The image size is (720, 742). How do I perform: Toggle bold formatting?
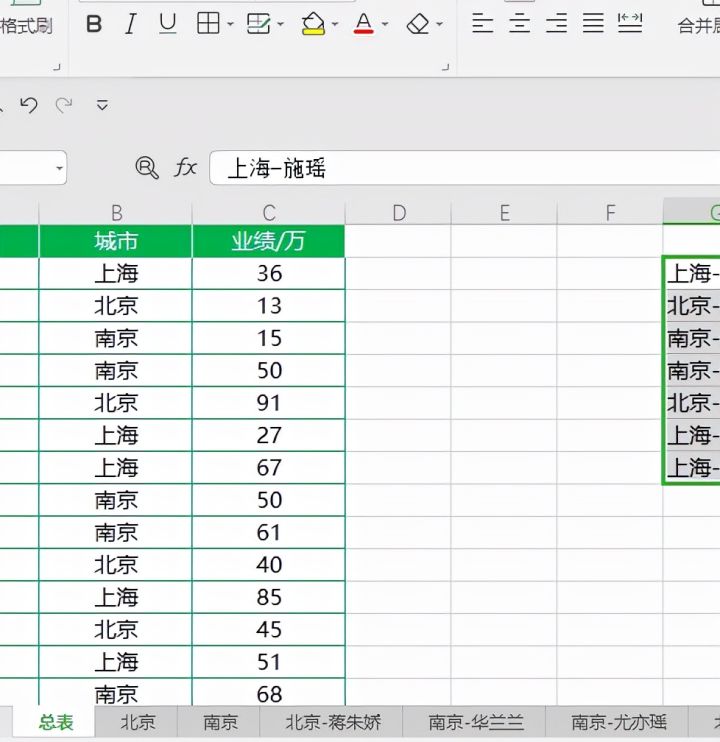click(94, 23)
